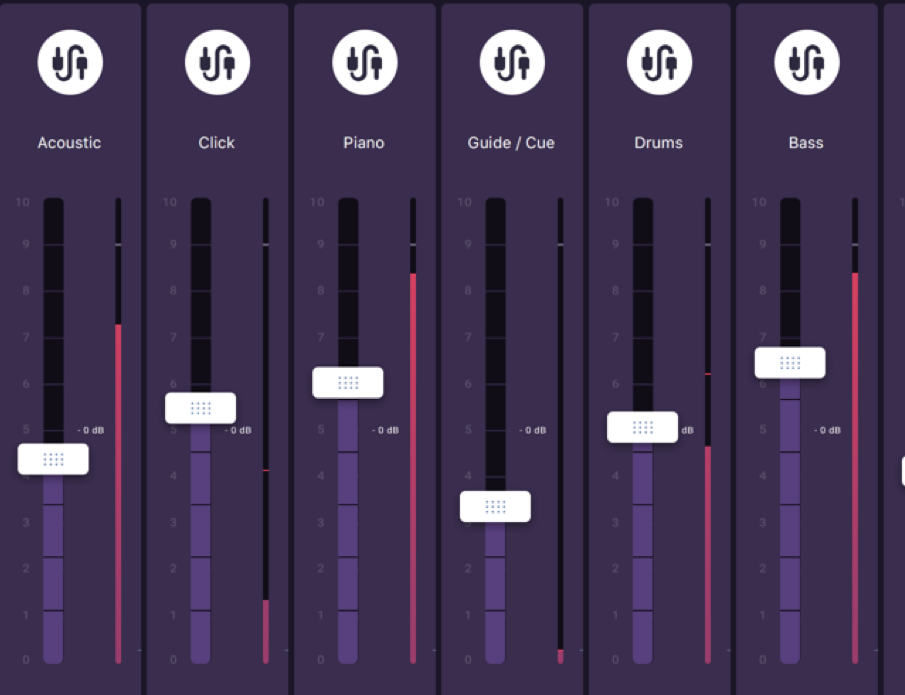Open the Piano channel input icon

click(365, 62)
